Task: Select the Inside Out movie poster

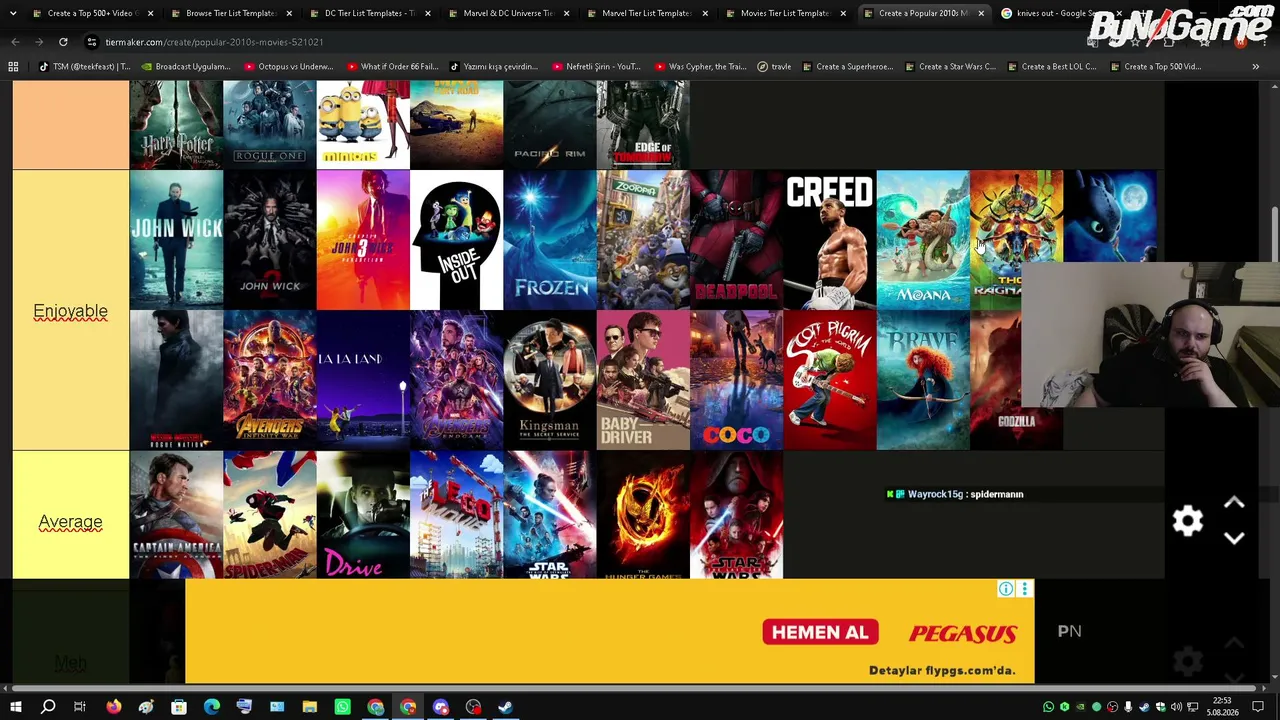Action: coord(456,240)
